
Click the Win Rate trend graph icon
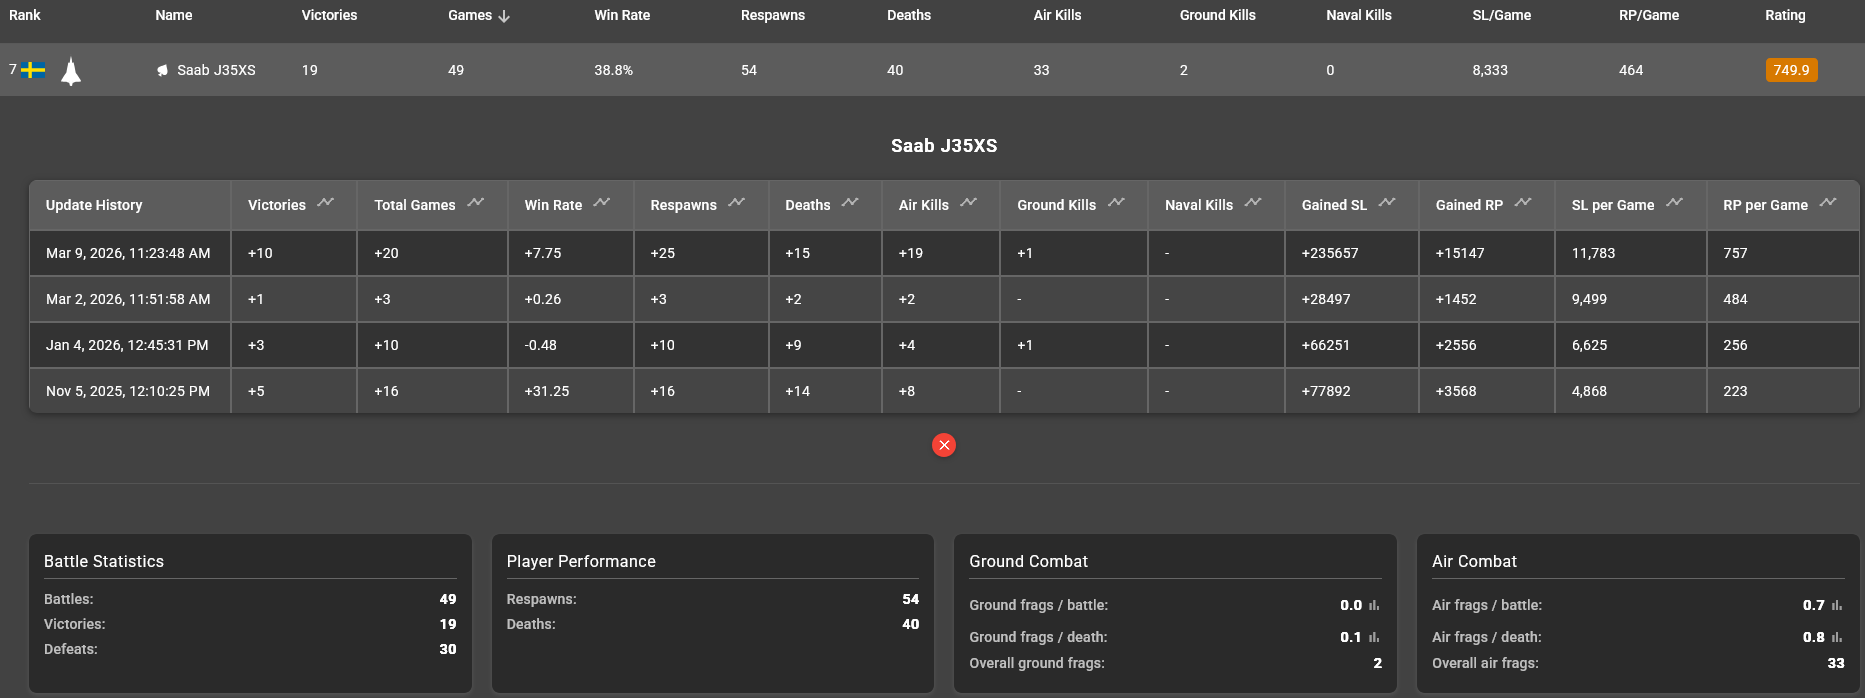601,203
